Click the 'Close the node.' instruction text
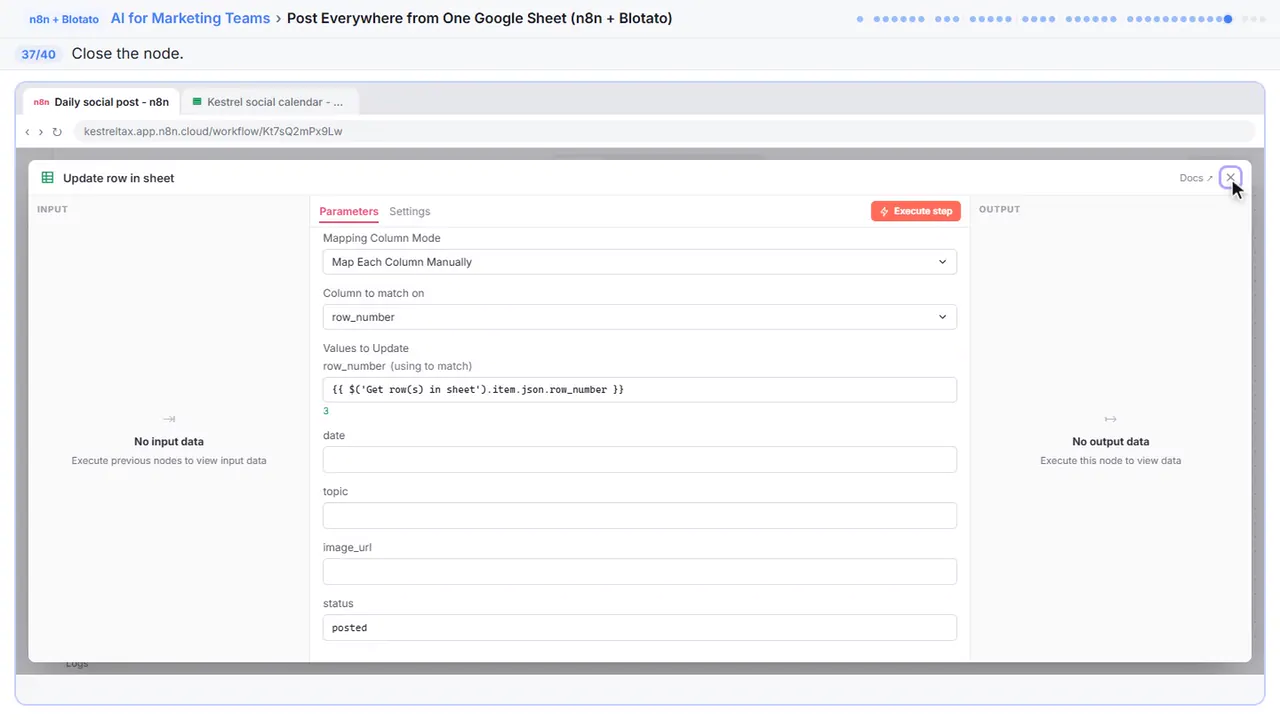Image resolution: width=1280 pixels, height=720 pixels. pyautogui.click(x=127, y=53)
